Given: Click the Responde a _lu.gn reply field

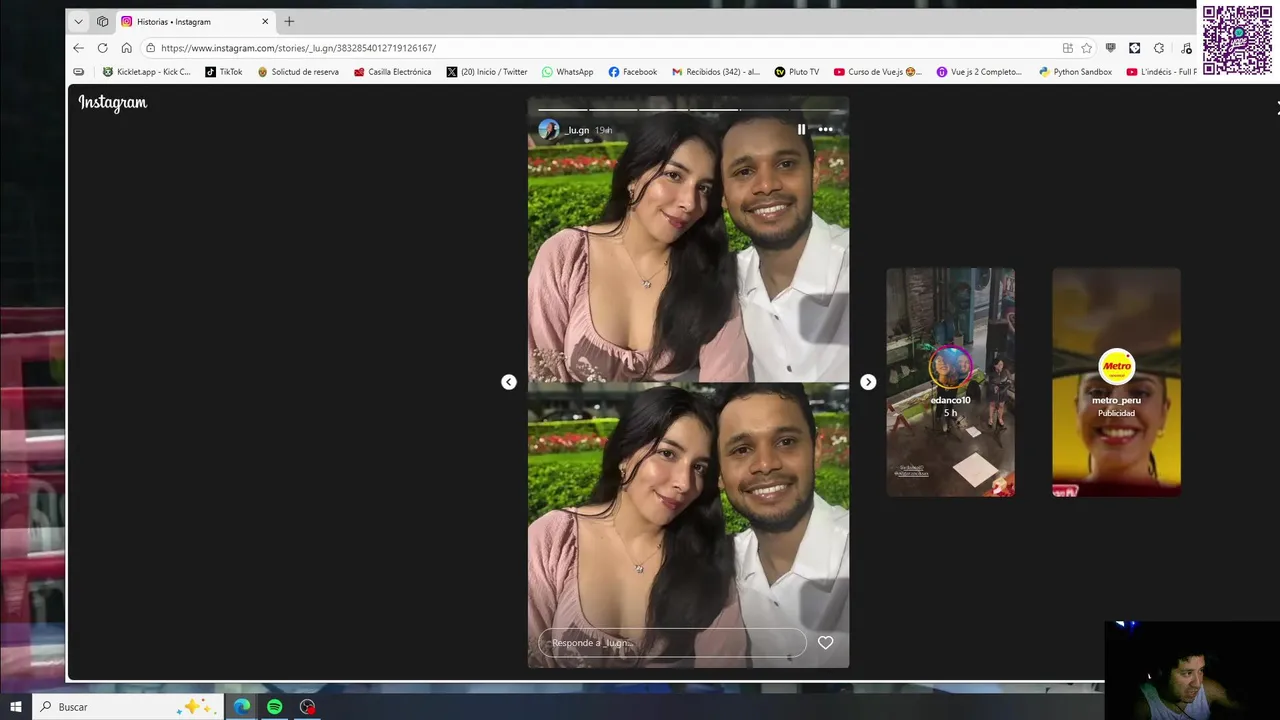Looking at the screenshot, I should pyautogui.click(x=672, y=643).
